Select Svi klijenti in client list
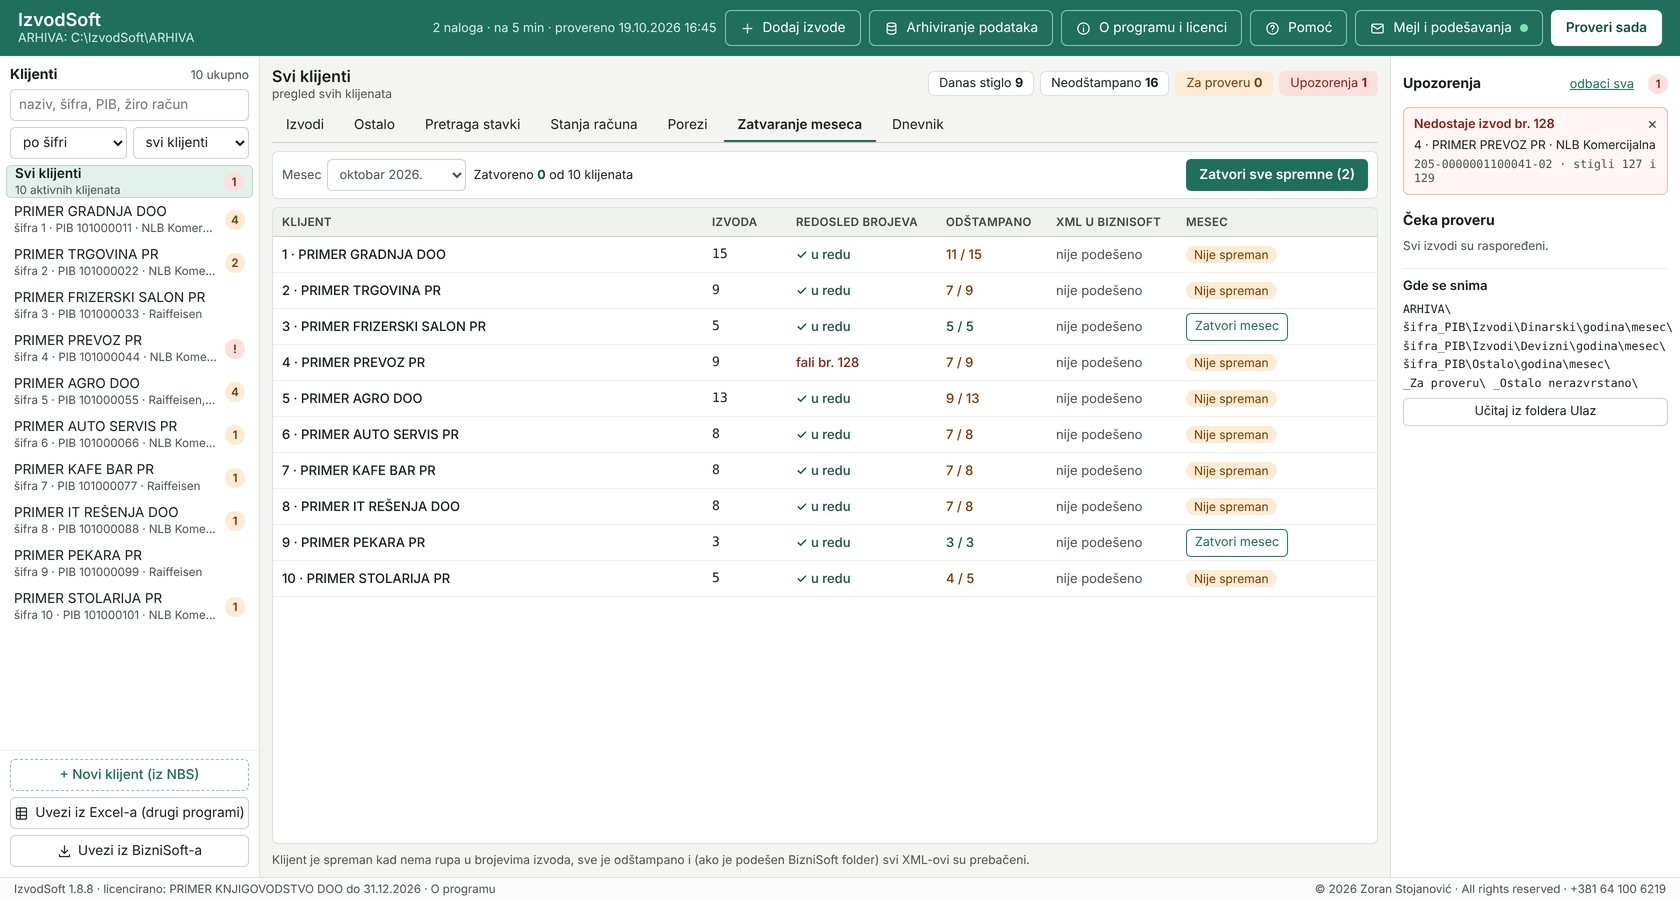This screenshot has height=900, width=1680. point(129,181)
